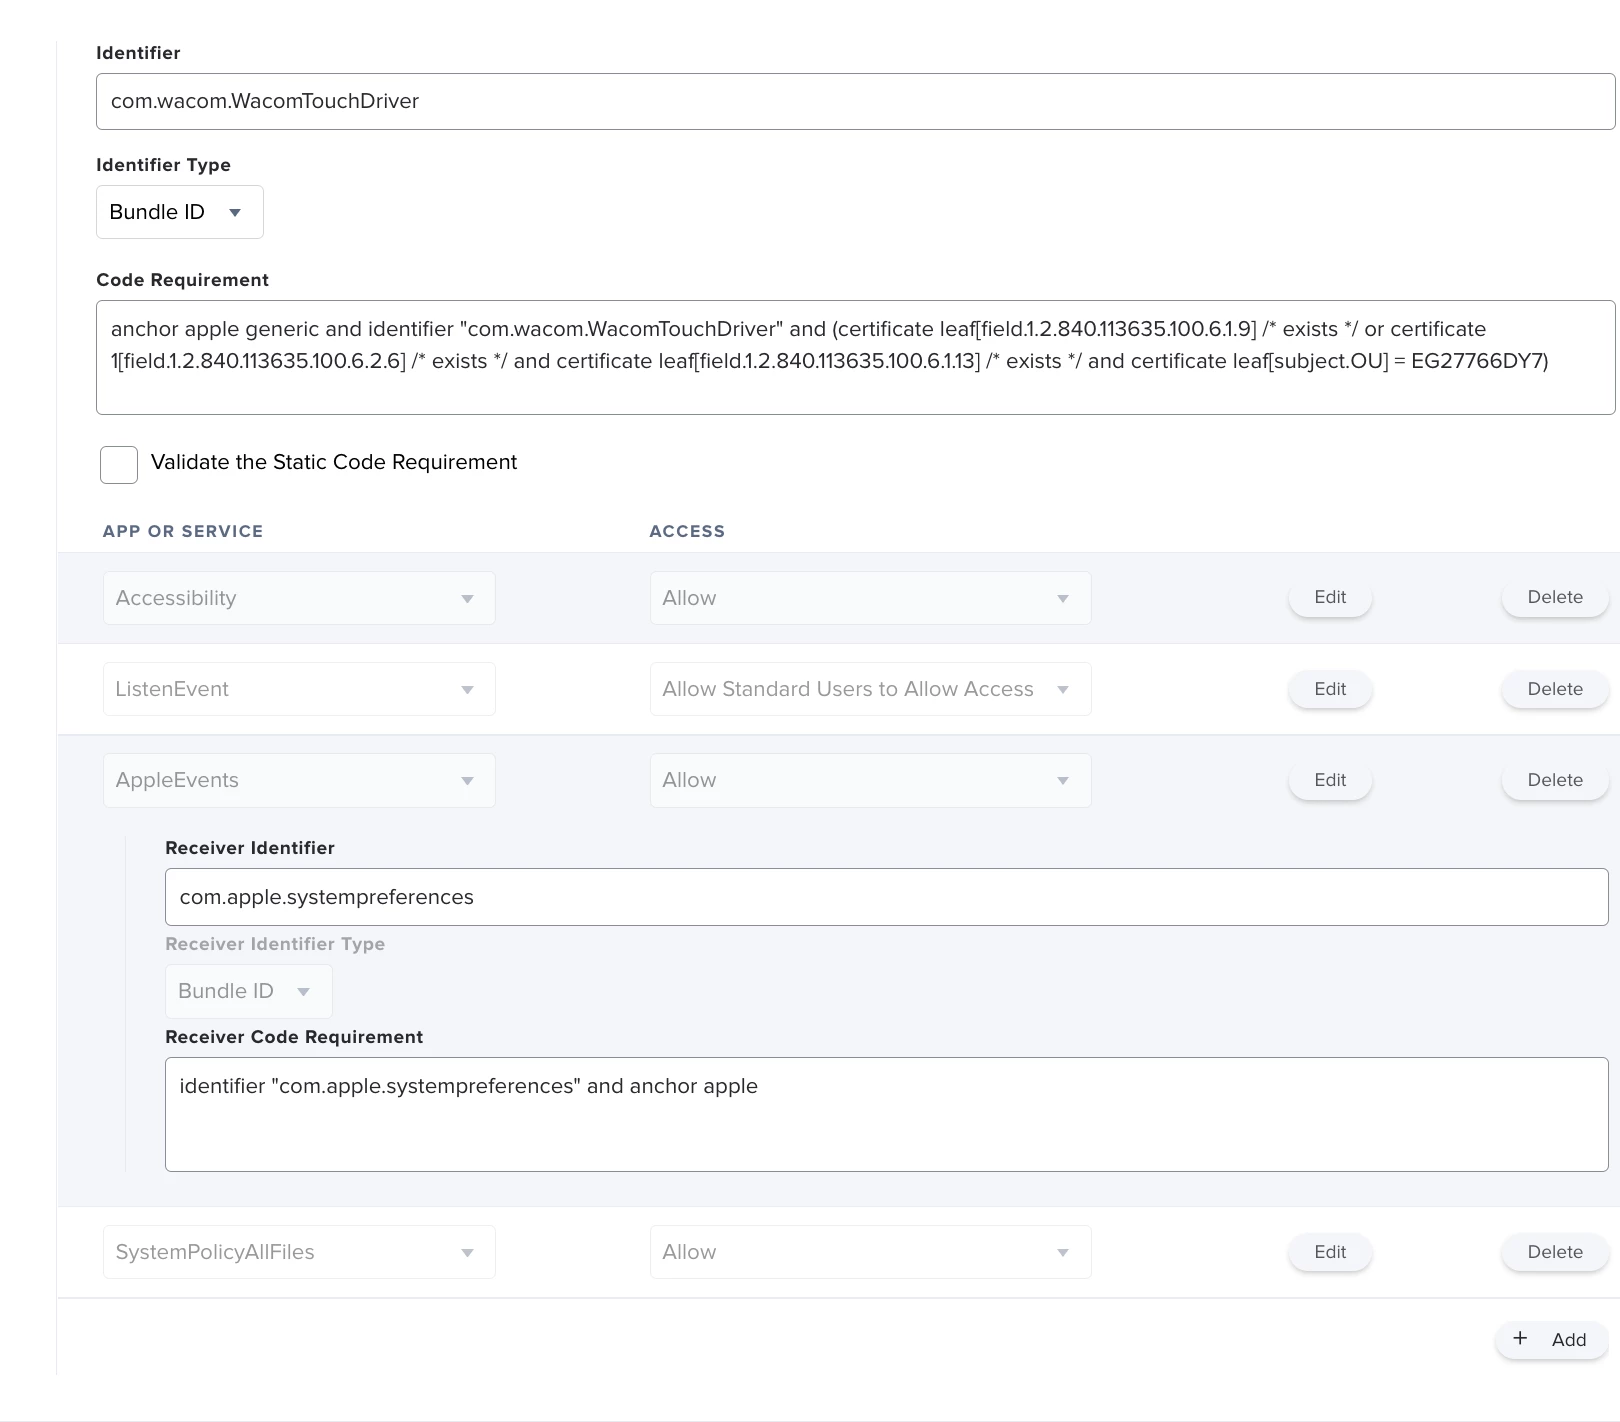Click the Validate the Static Code Requirement label
1620x1422 pixels.
[334, 462]
